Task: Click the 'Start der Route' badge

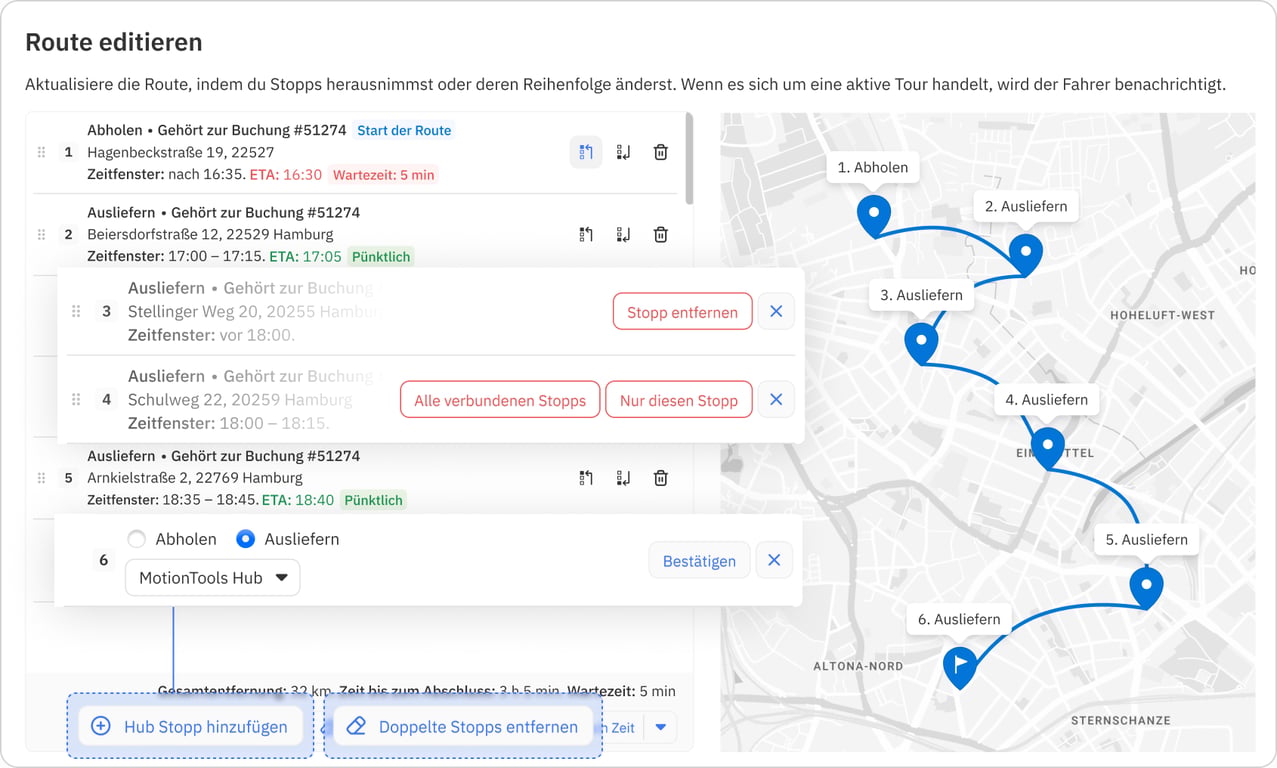Action: click(404, 130)
